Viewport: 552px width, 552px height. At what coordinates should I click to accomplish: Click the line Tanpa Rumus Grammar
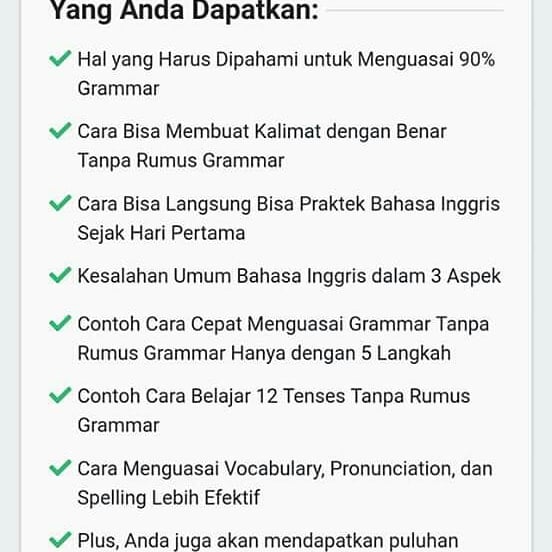(x=181, y=161)
